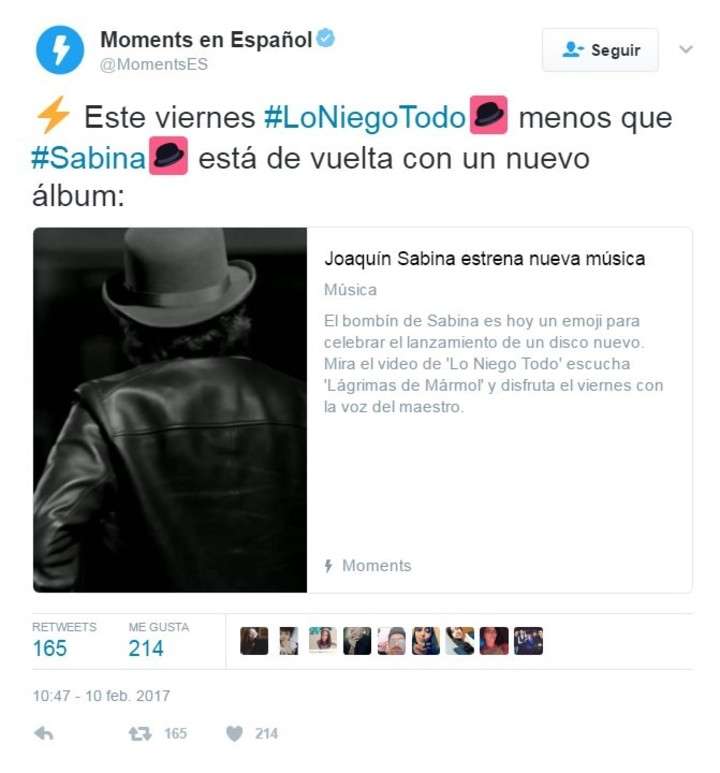Retweet using the retweet arrows icon
Screen dimensions: 720x773
[140, 734]
